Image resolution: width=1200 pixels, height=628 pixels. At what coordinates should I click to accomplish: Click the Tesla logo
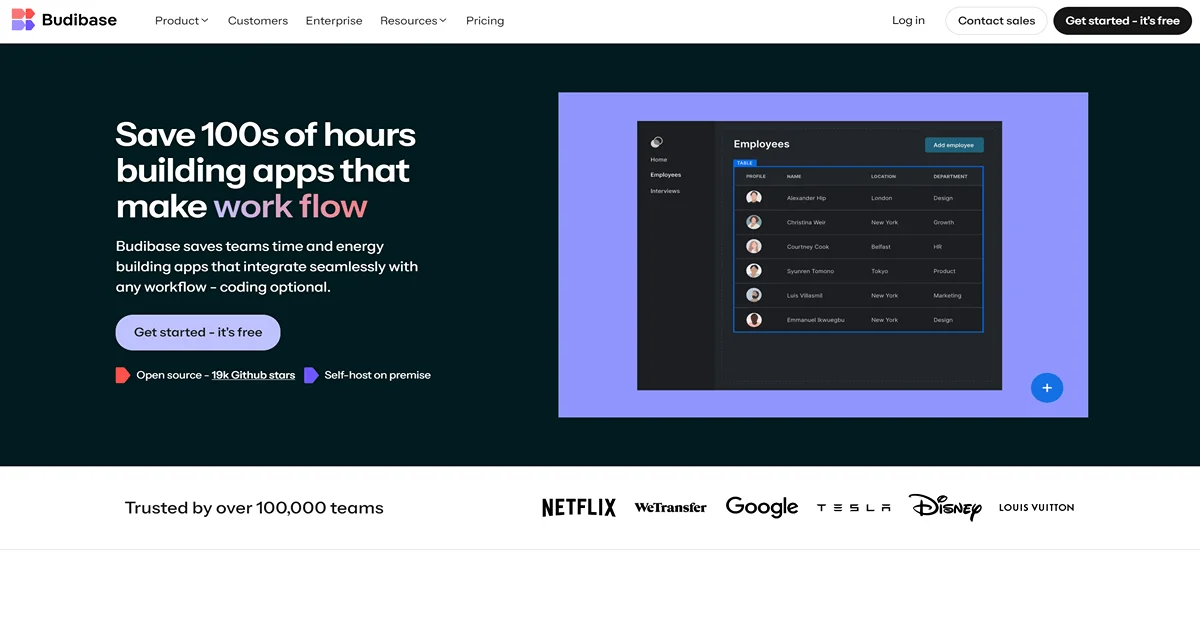pyautogui.click(x=854, y=508)
